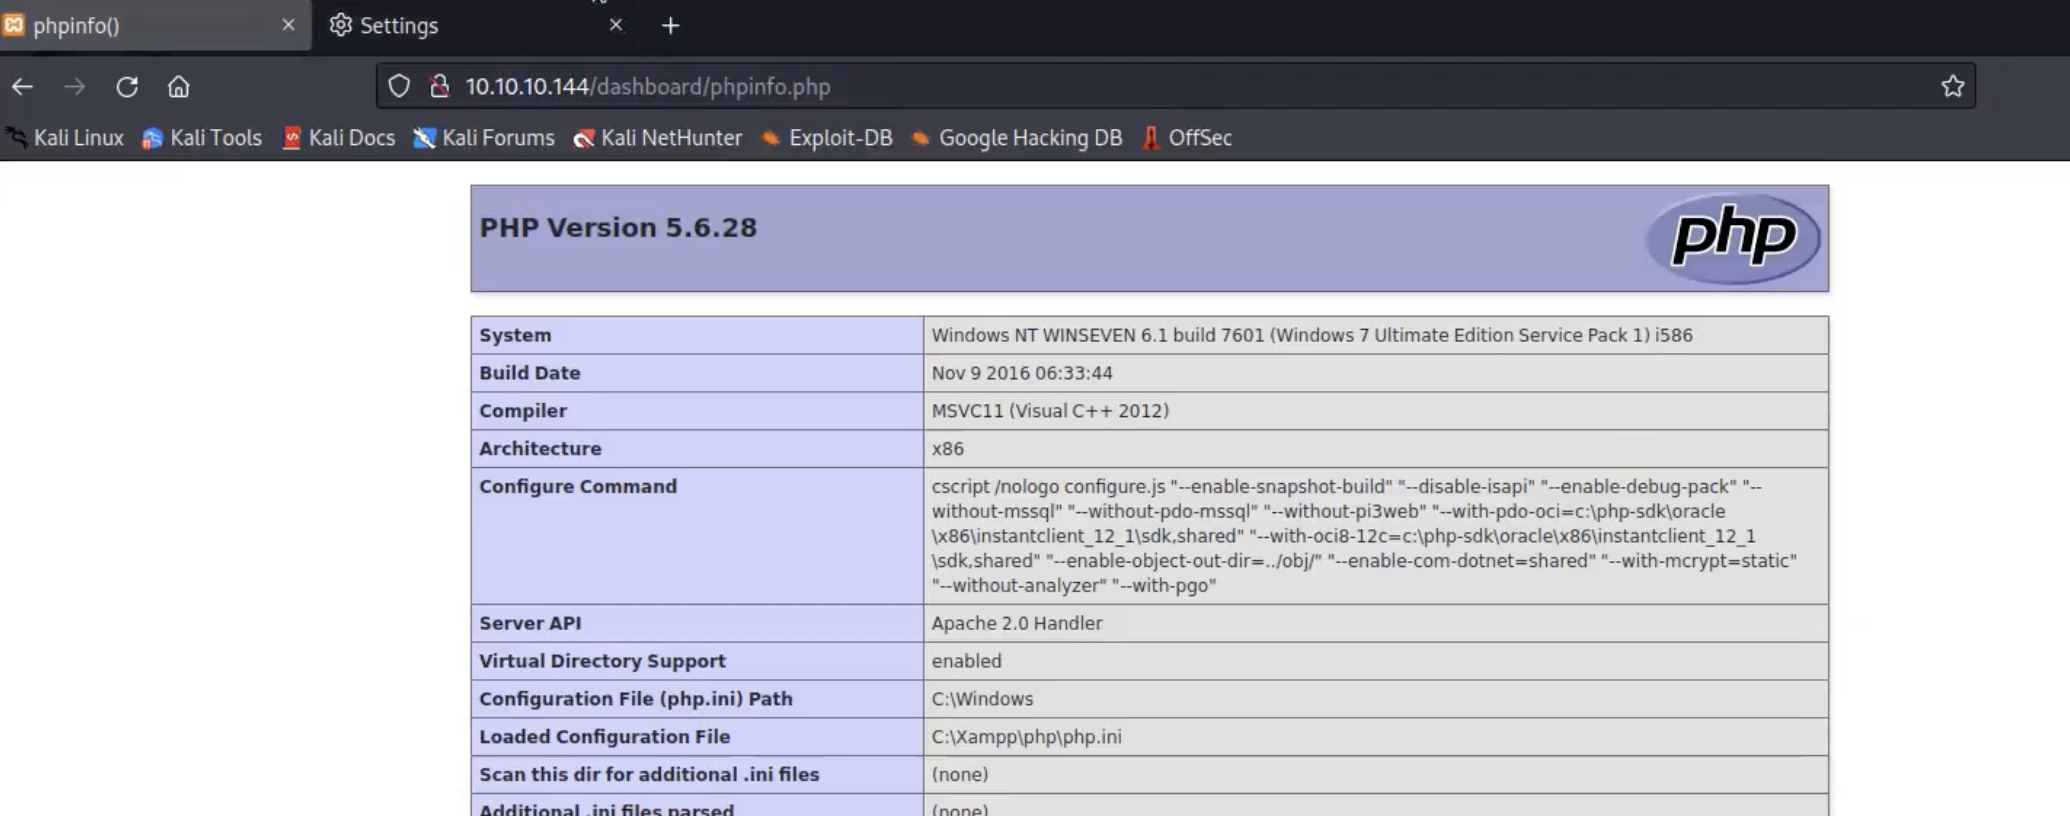Open the Exploit-DB bookmark
The height and width of the screenshot is (816, 2070).
point(826,138)
